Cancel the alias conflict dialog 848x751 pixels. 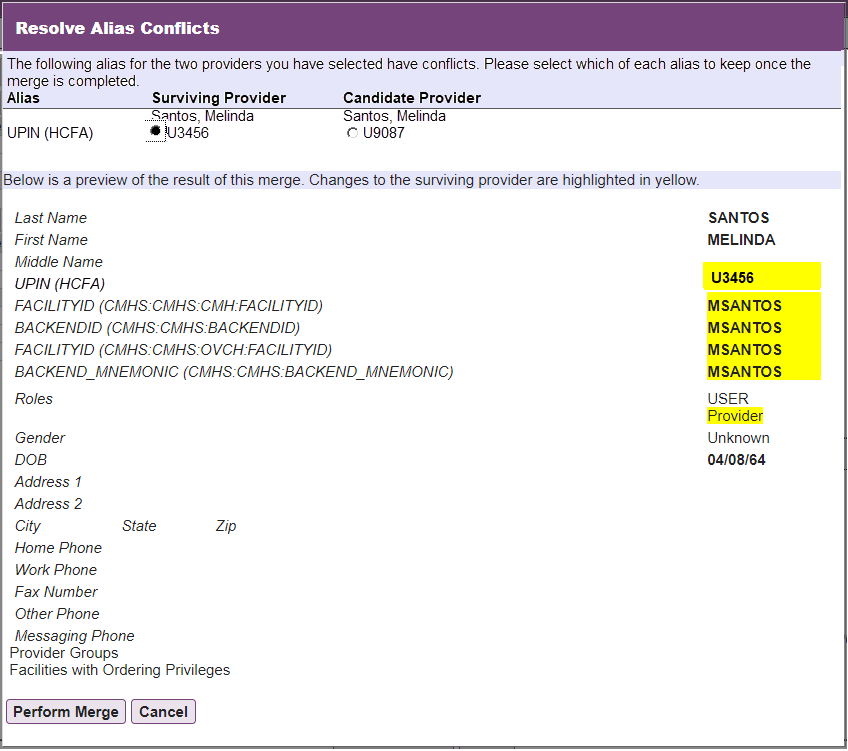coord(163,712)
